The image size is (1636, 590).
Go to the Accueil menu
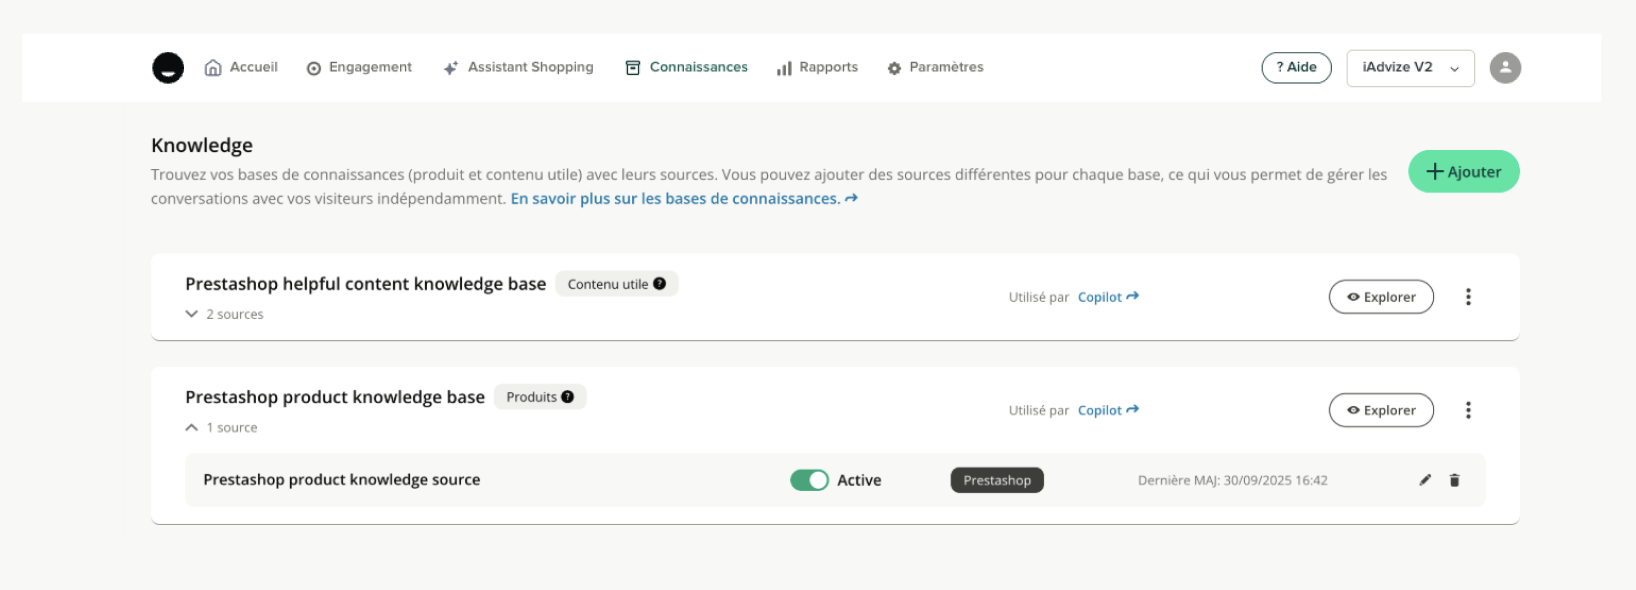click(x=241, y=67)
